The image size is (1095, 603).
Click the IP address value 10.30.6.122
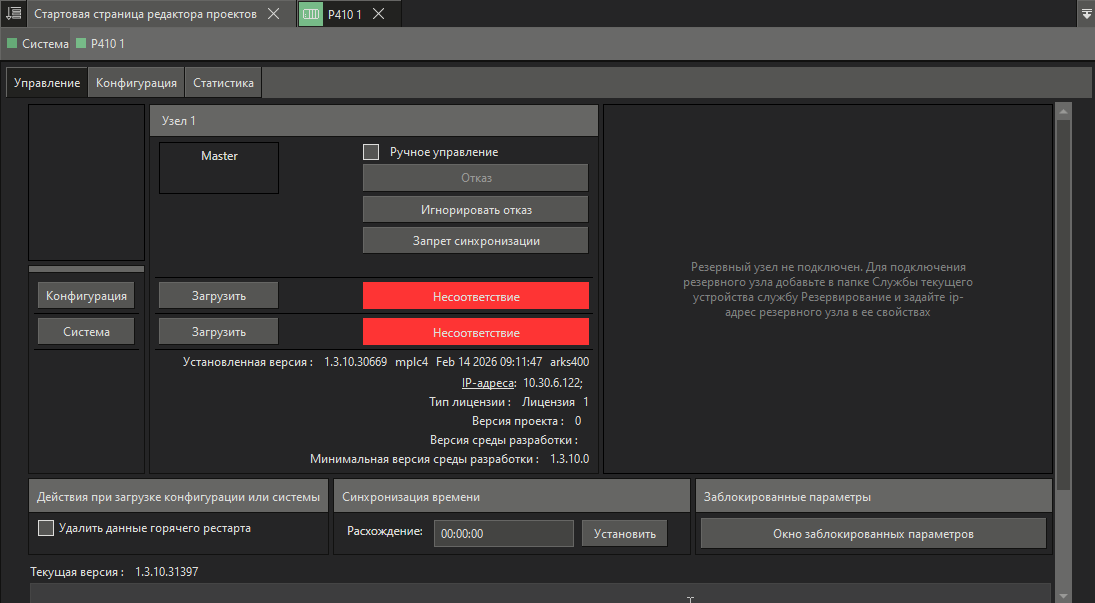[x=552, y=383]
